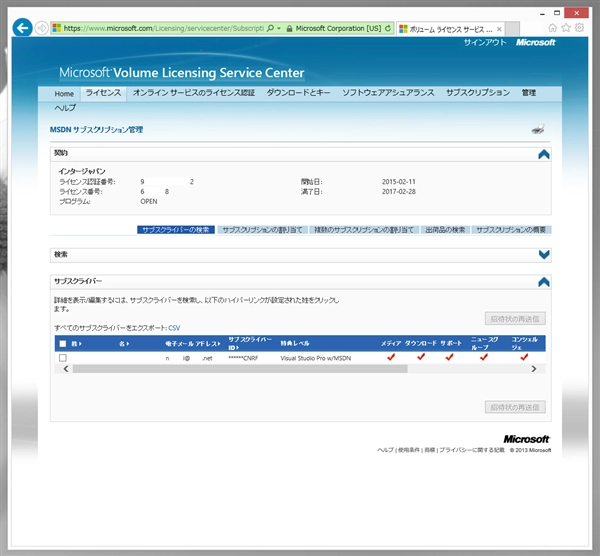Image resolution: width=600 pixels, height=556 pixels.
Task: Select the サブスクリプションの概要 tab
Action: click(x=511, y=230)
